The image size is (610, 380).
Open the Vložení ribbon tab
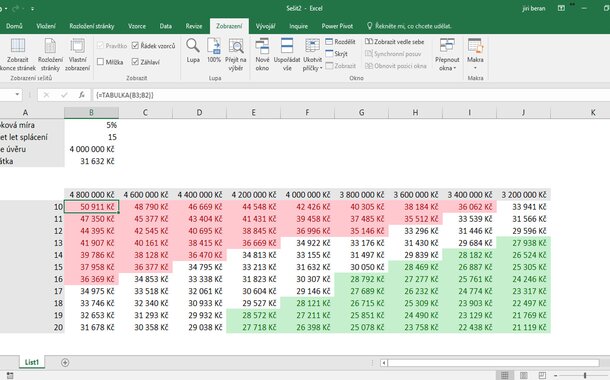tap(46, 26)
